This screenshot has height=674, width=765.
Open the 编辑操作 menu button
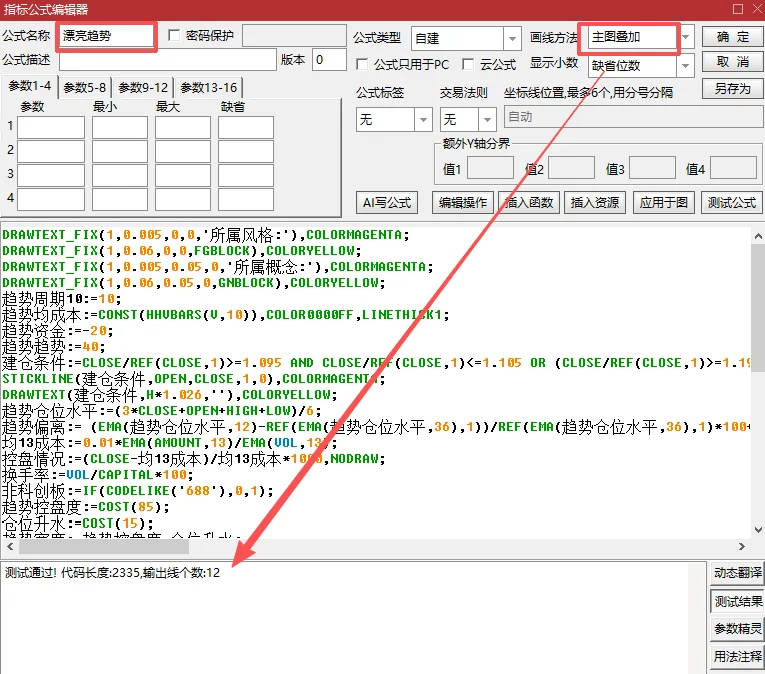[463, 203]
